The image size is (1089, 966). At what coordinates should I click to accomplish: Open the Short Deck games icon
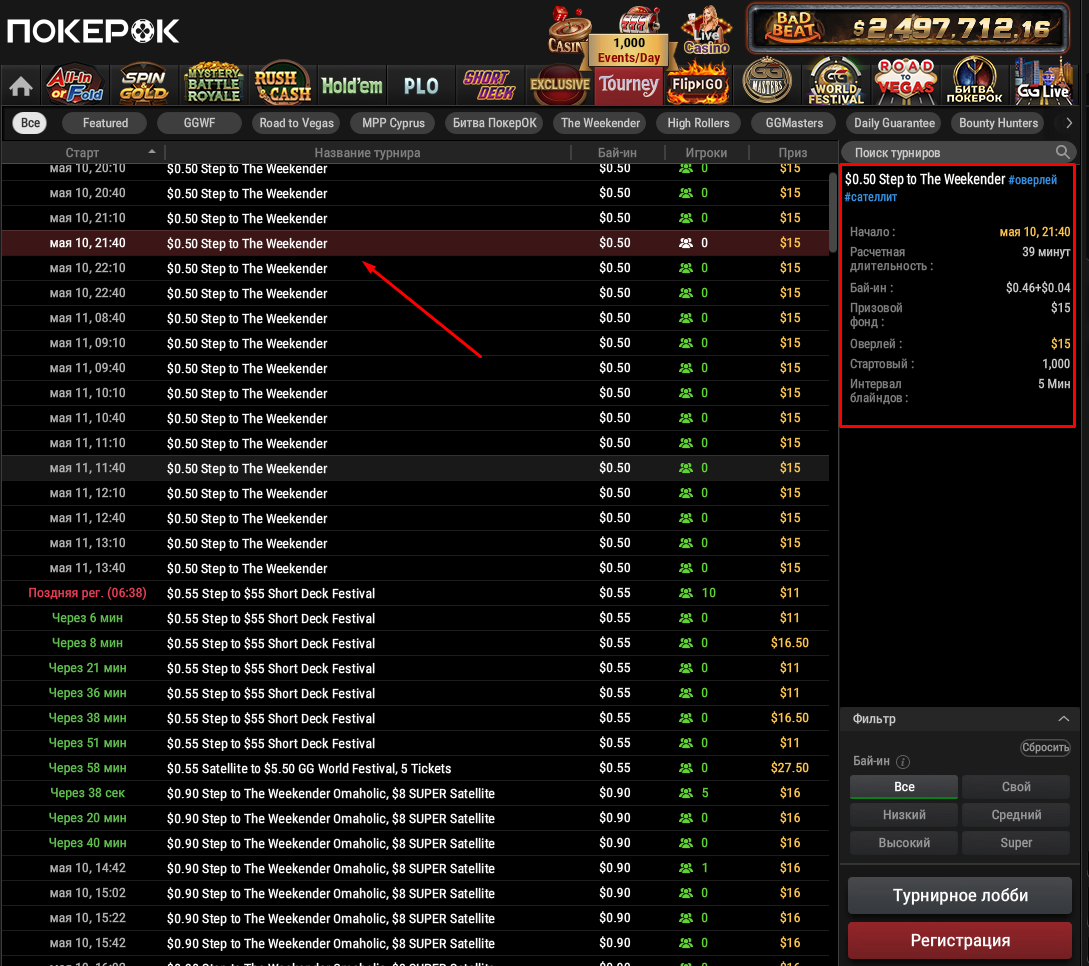[x=490, y=85]
